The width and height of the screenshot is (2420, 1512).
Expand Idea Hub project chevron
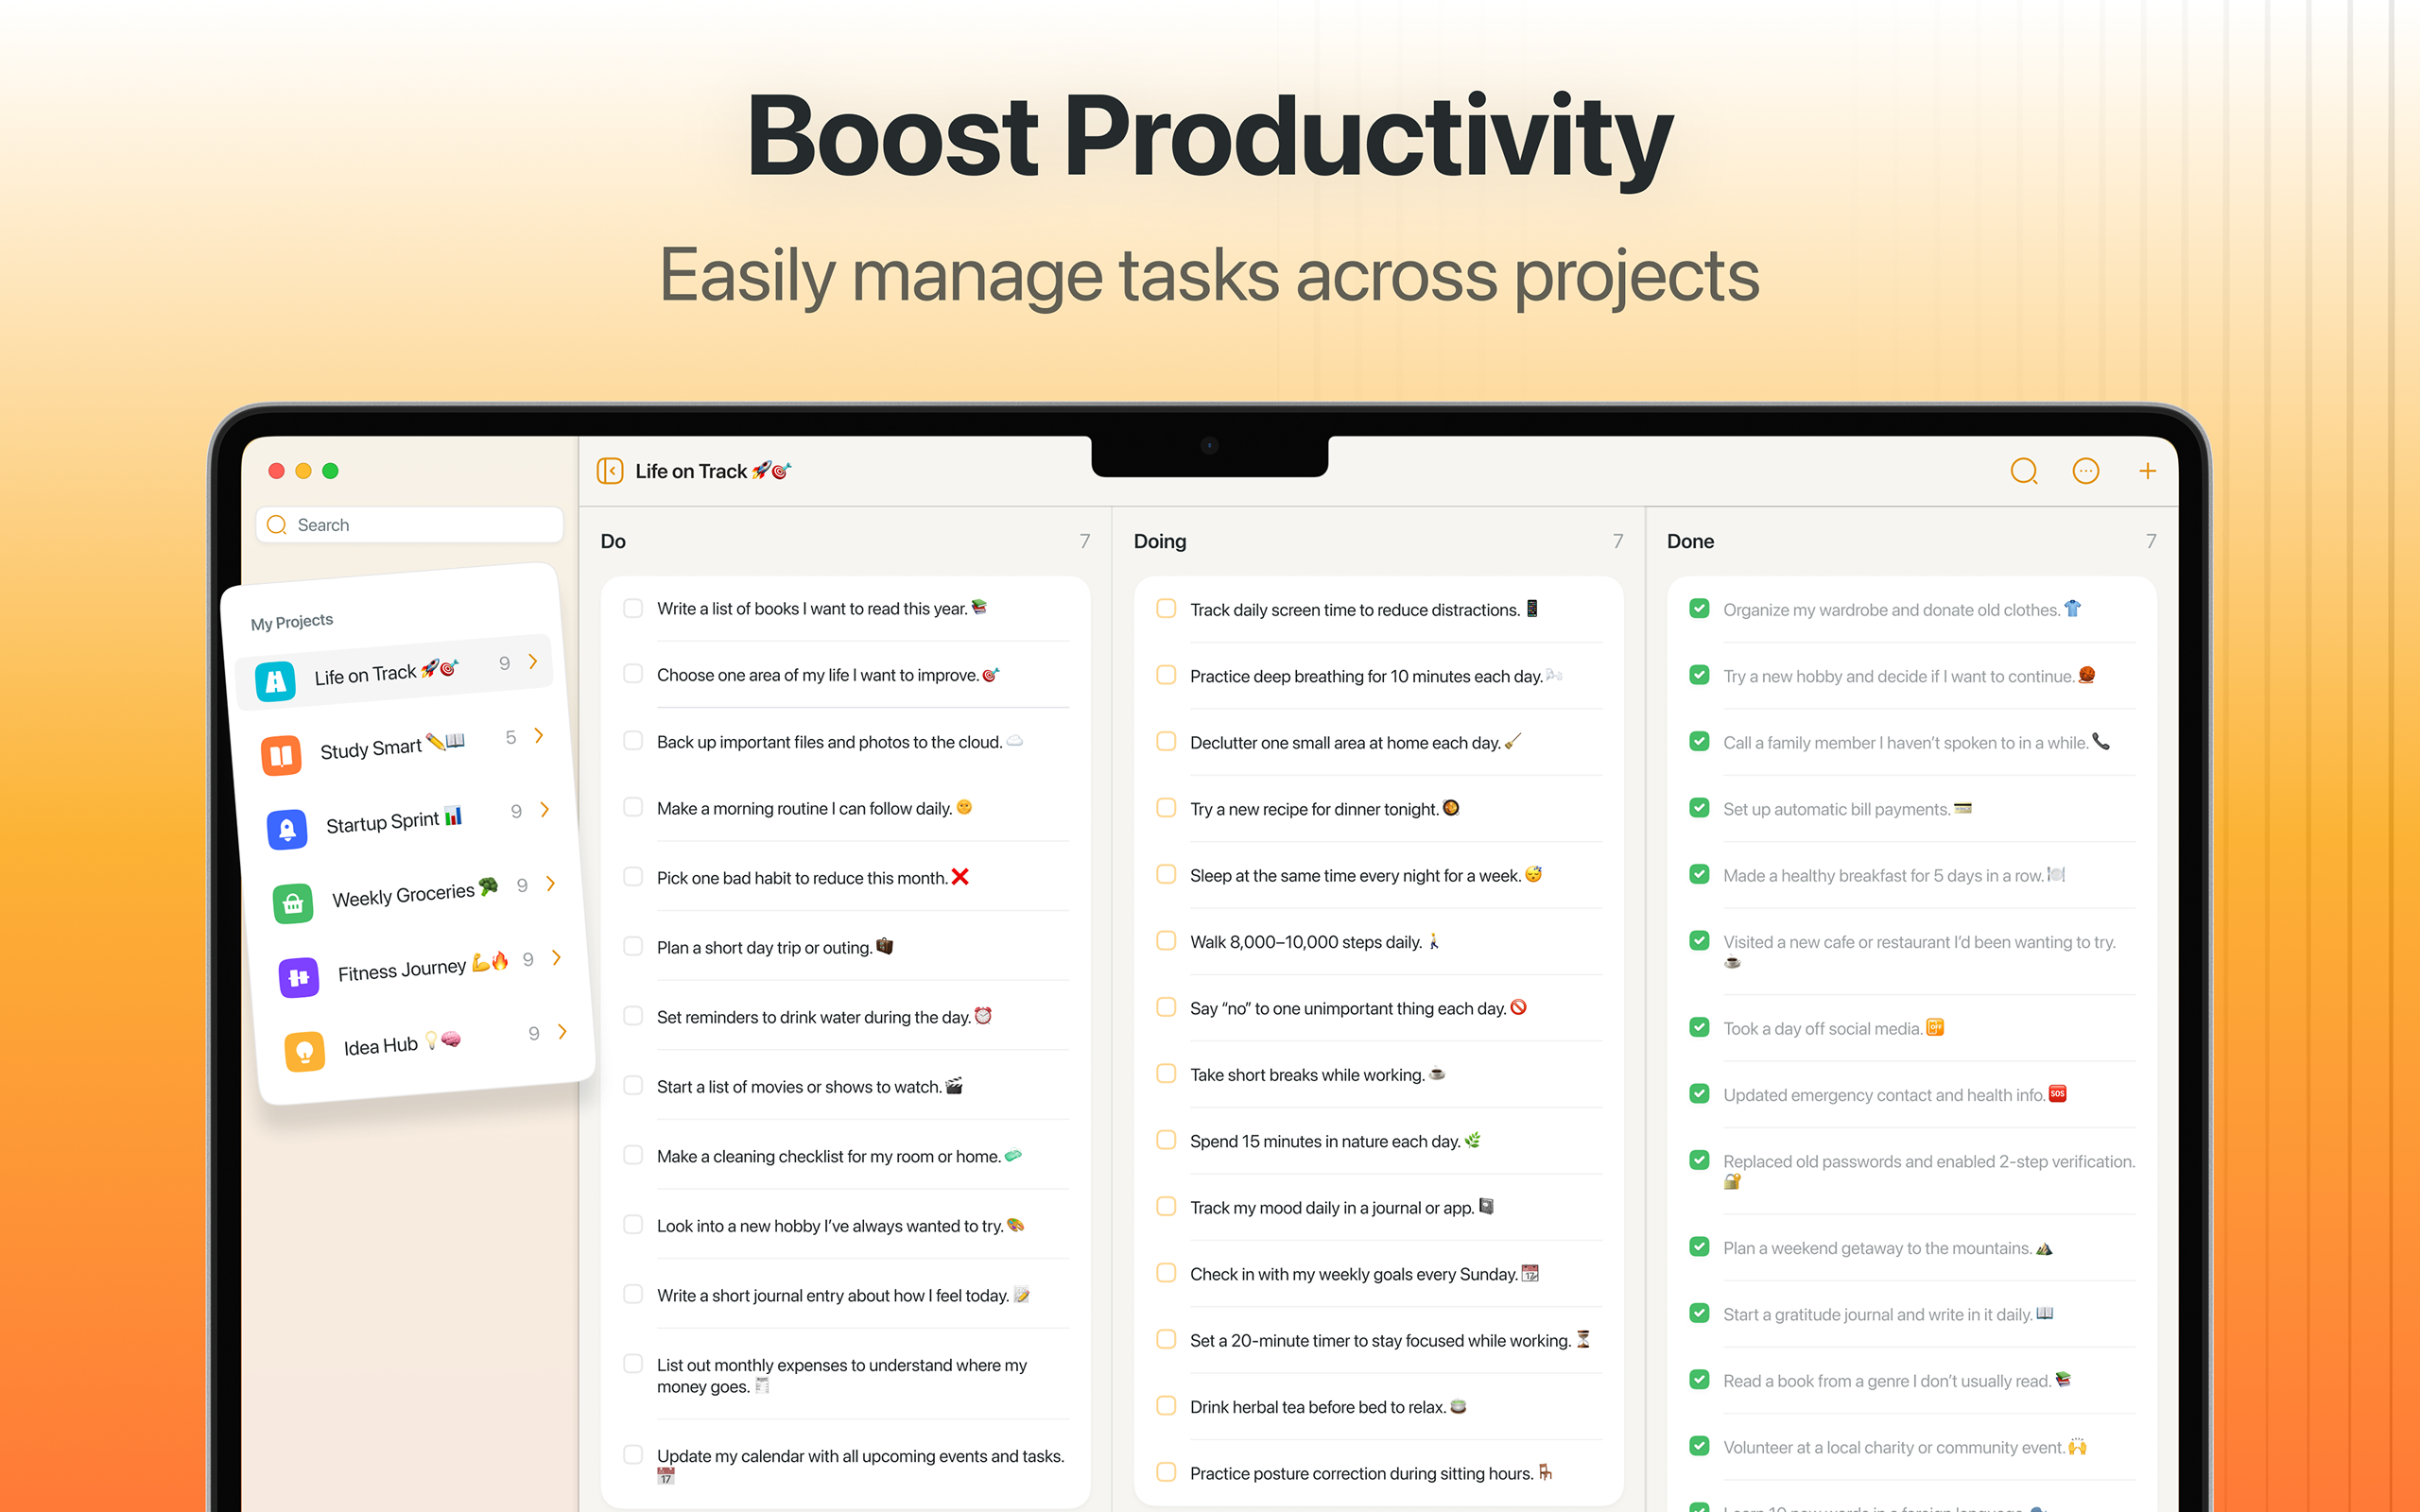[563, 1031]
